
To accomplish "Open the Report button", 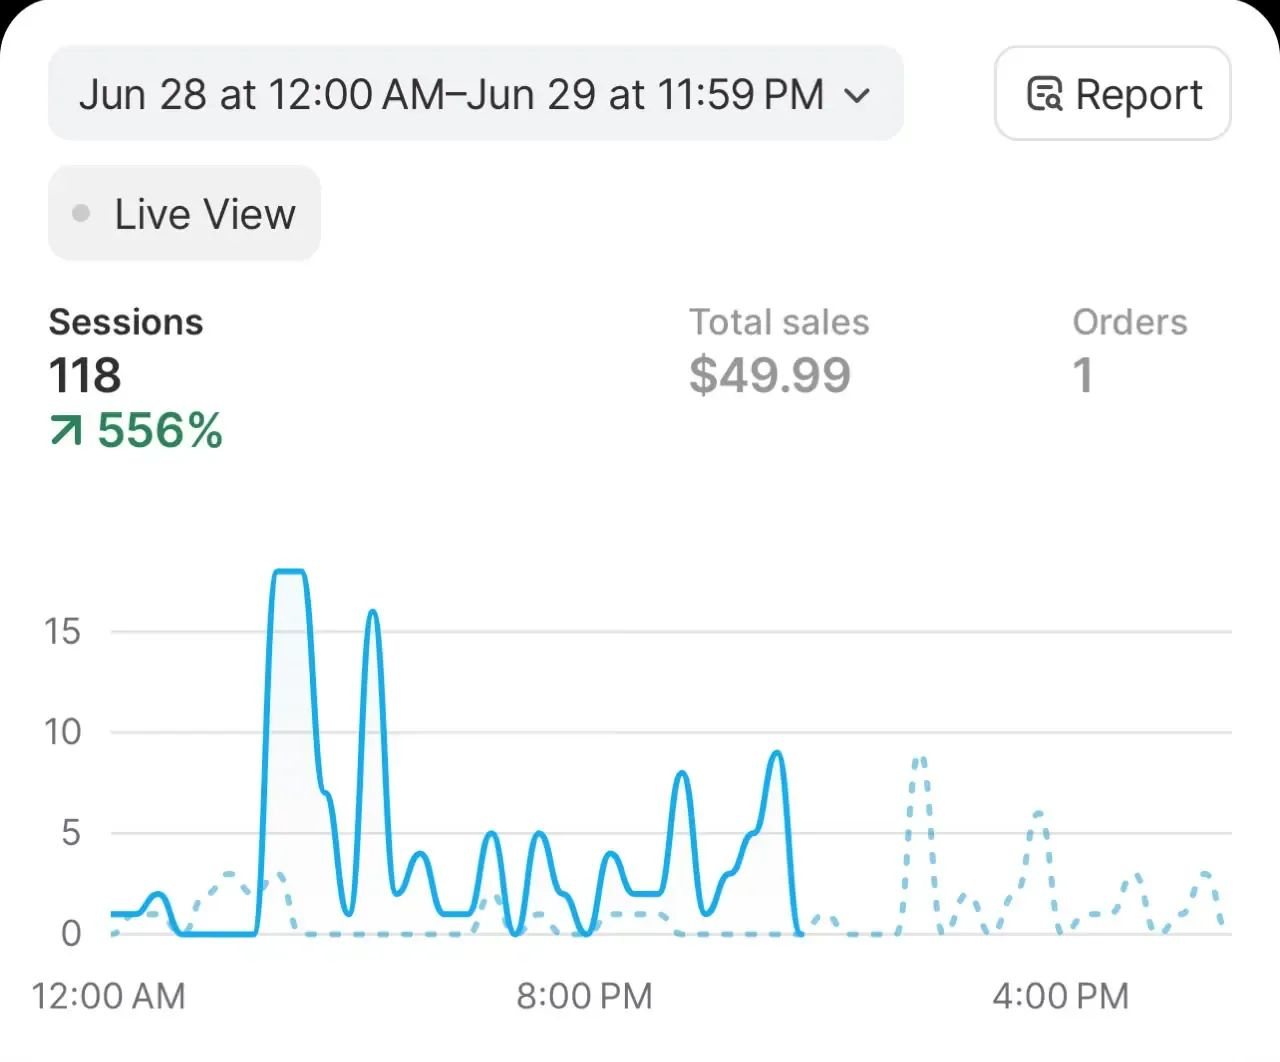I will point(1112,93).
